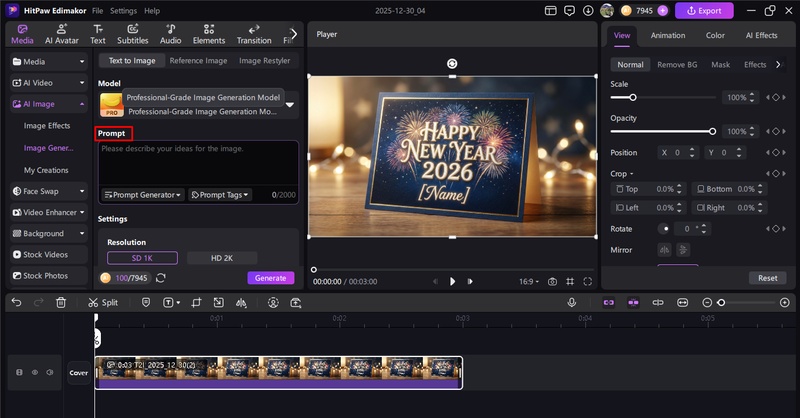Viewport: 800px width, 418px height.
Task: Expand the AI Video section
Action: tap(82, 83)
